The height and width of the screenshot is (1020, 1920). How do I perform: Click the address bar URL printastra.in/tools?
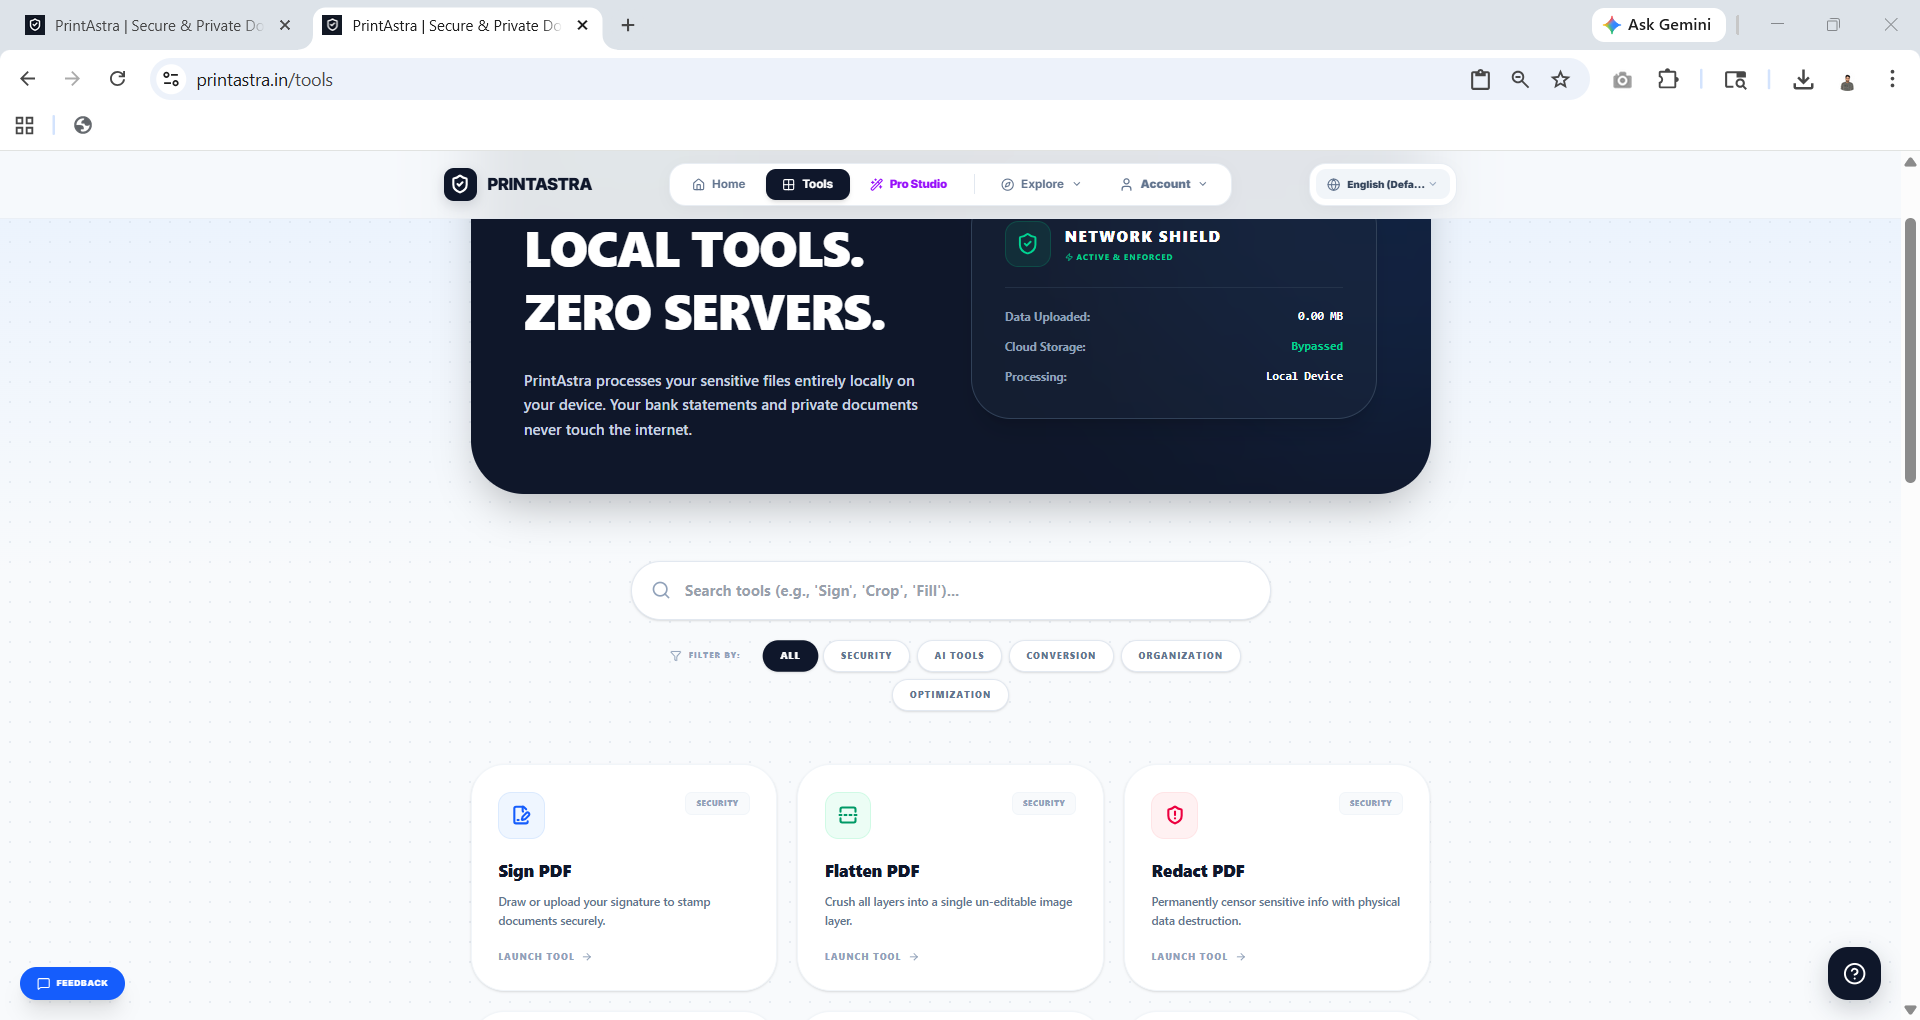(264, 80)
